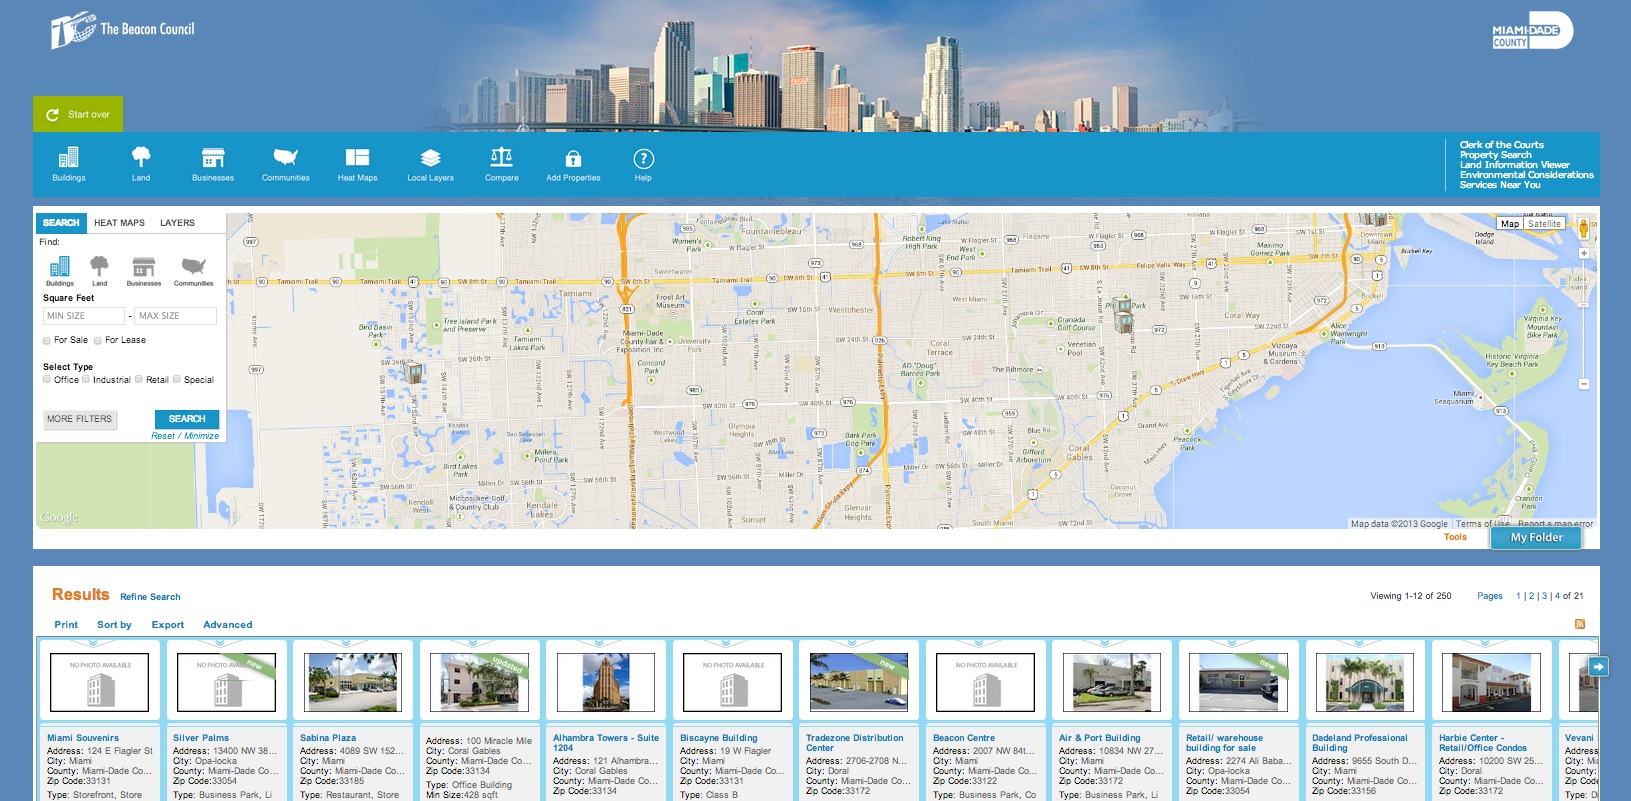
Task: Open the Alhambra Towers property thumbnail
Action: coord(606,682)
